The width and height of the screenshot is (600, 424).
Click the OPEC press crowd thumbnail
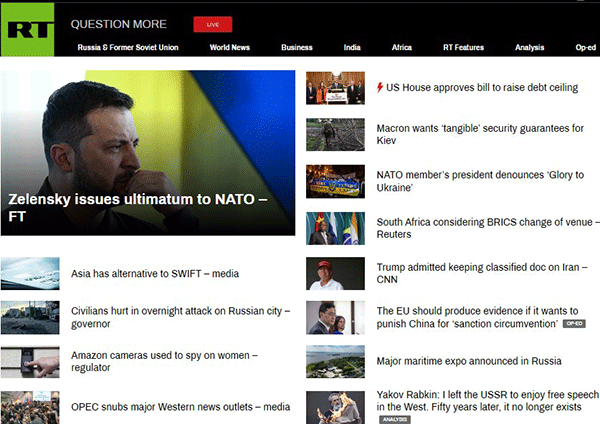click(30, 407)
